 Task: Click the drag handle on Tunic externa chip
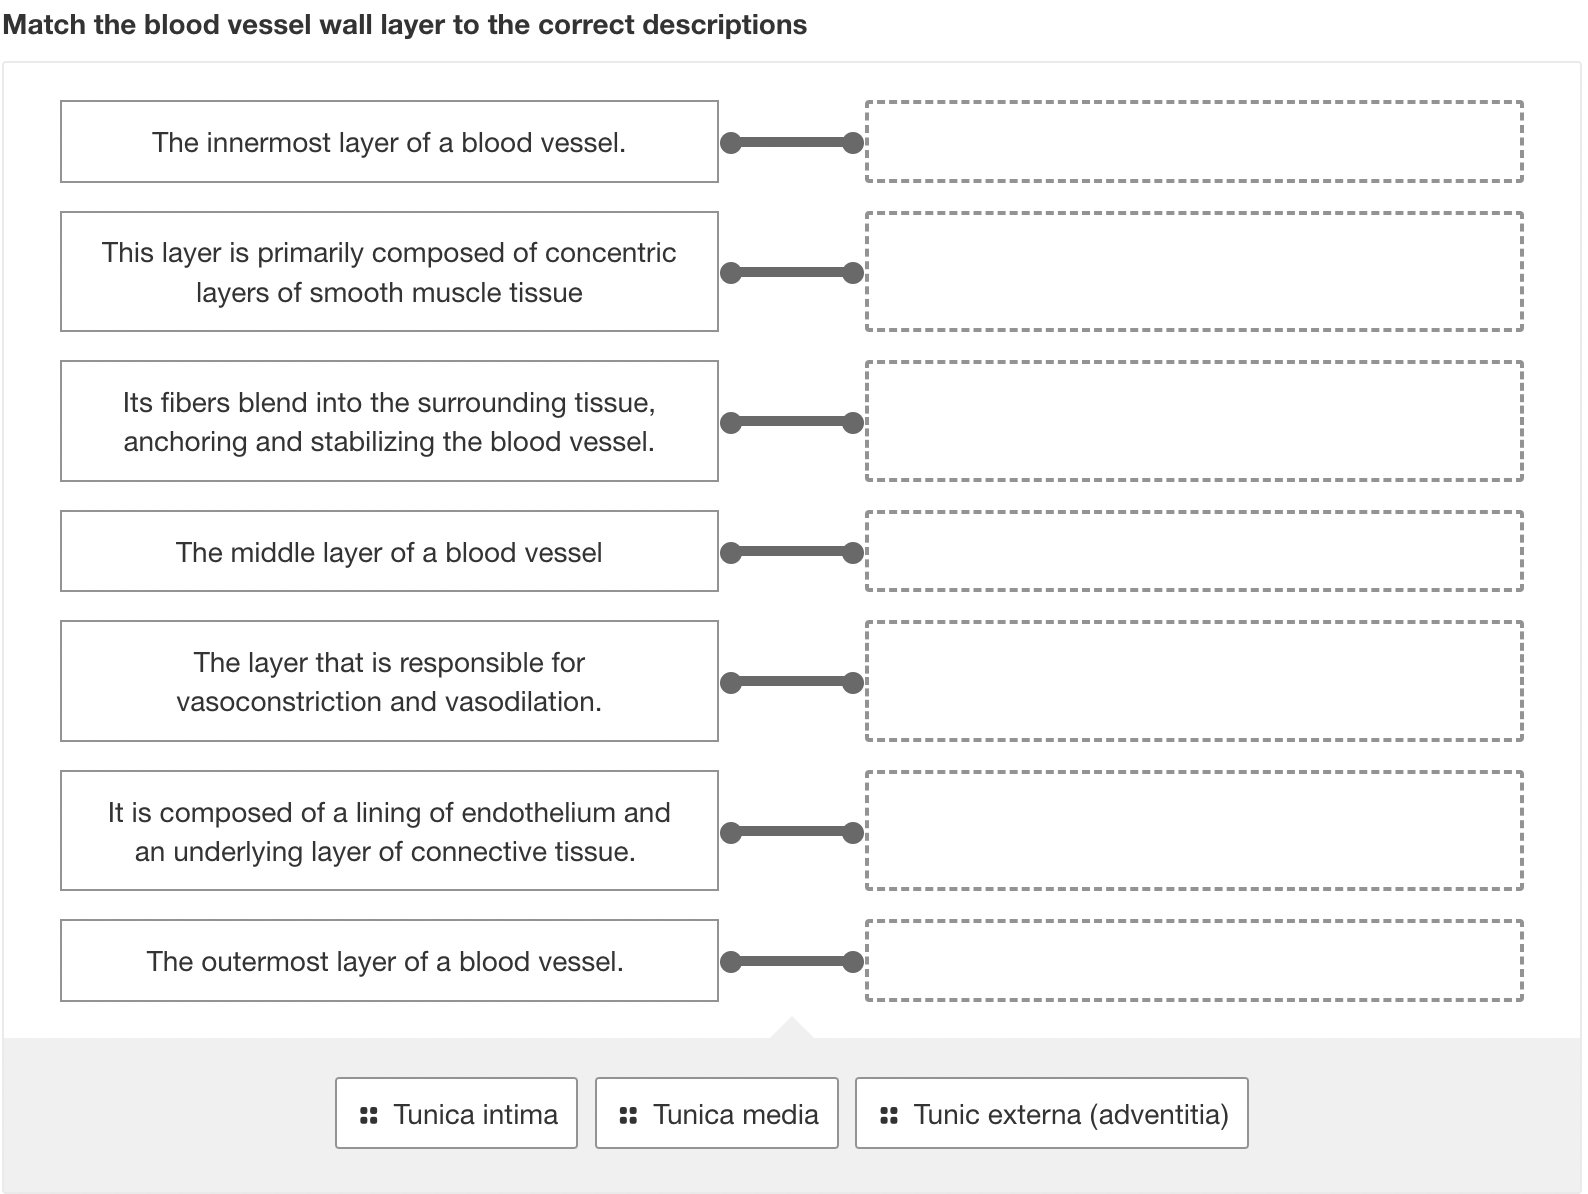888,1113
